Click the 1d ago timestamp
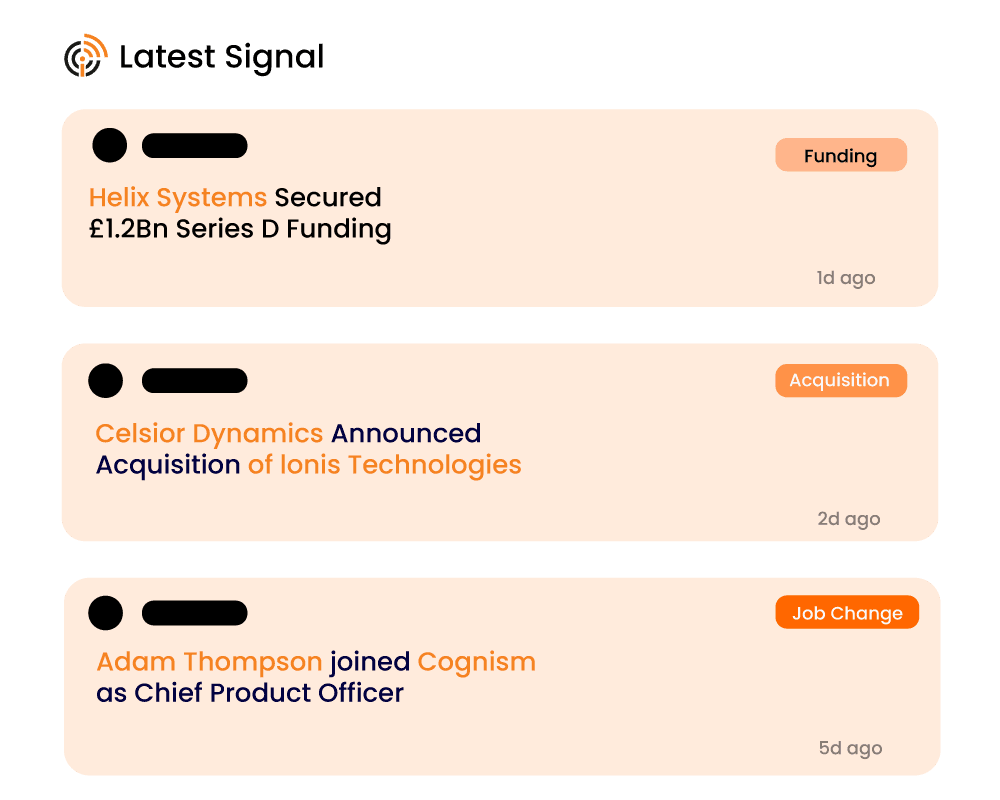Screen dimensions: 1000x800 [x=846, y=277]
